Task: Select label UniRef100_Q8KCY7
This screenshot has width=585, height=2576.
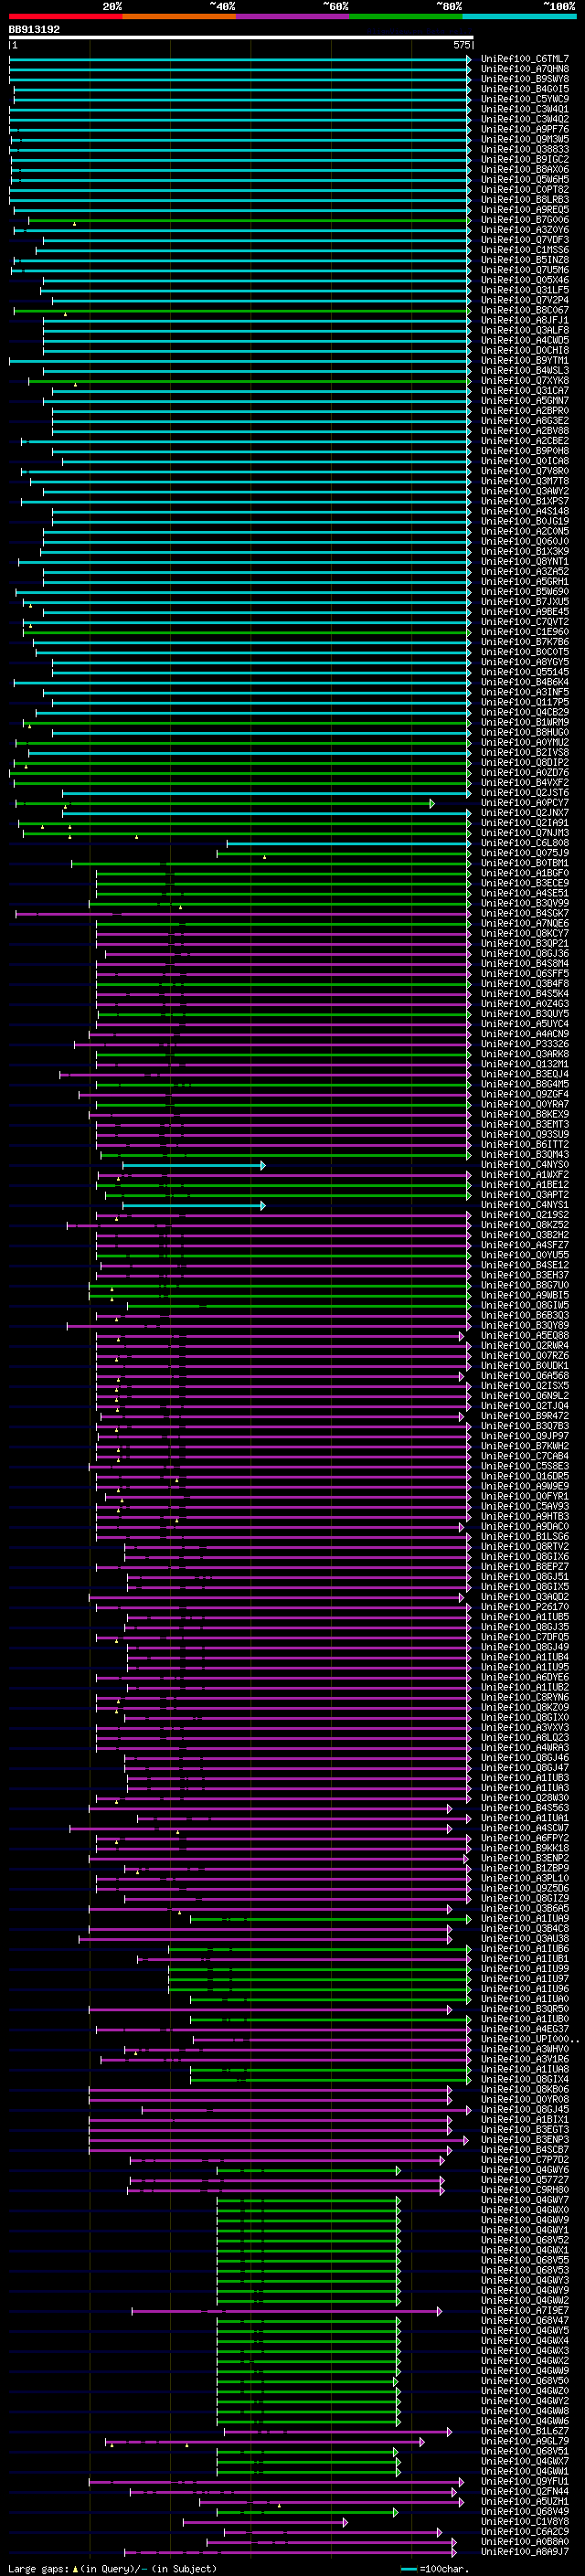Action: coord(524,933)
